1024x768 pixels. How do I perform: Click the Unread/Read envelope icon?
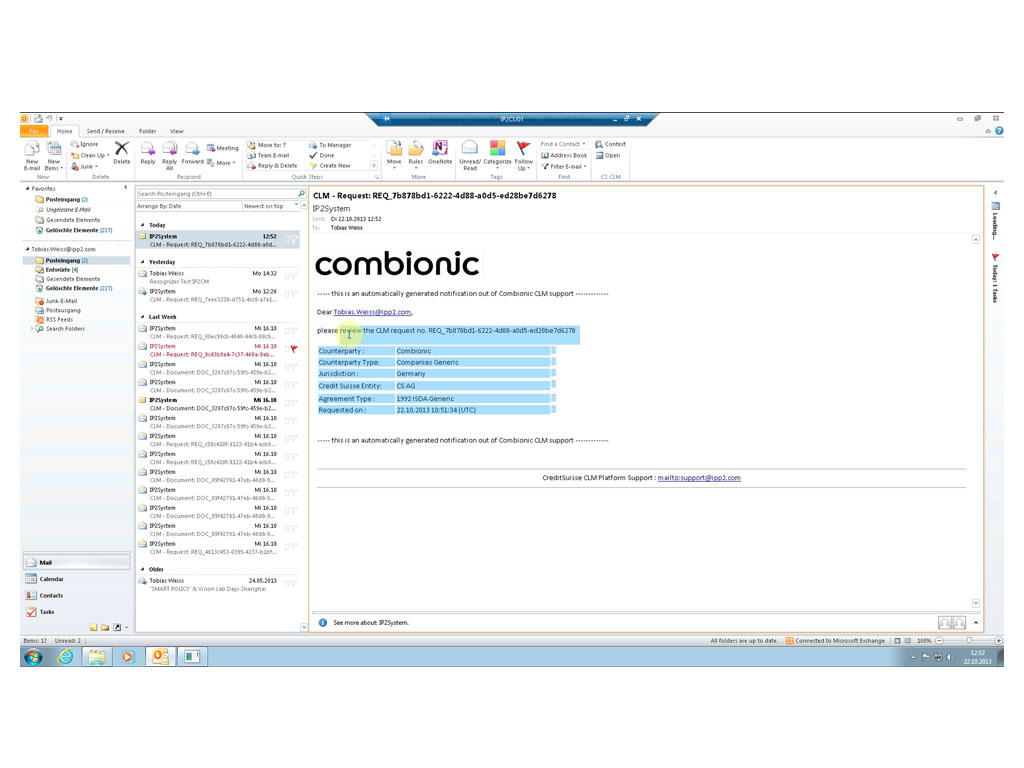tap(469, 150)
